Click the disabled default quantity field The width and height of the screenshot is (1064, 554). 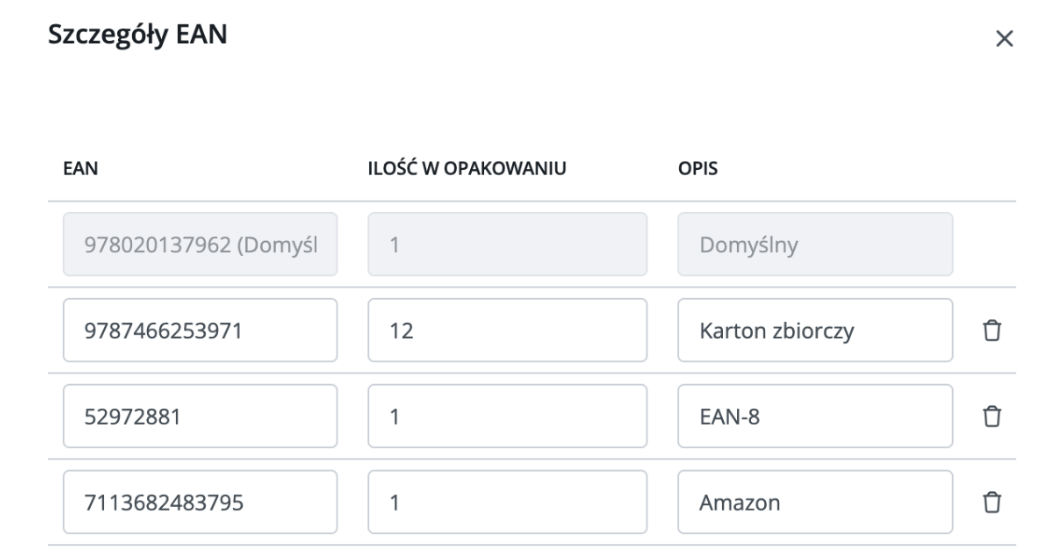(x=507, y=244)
